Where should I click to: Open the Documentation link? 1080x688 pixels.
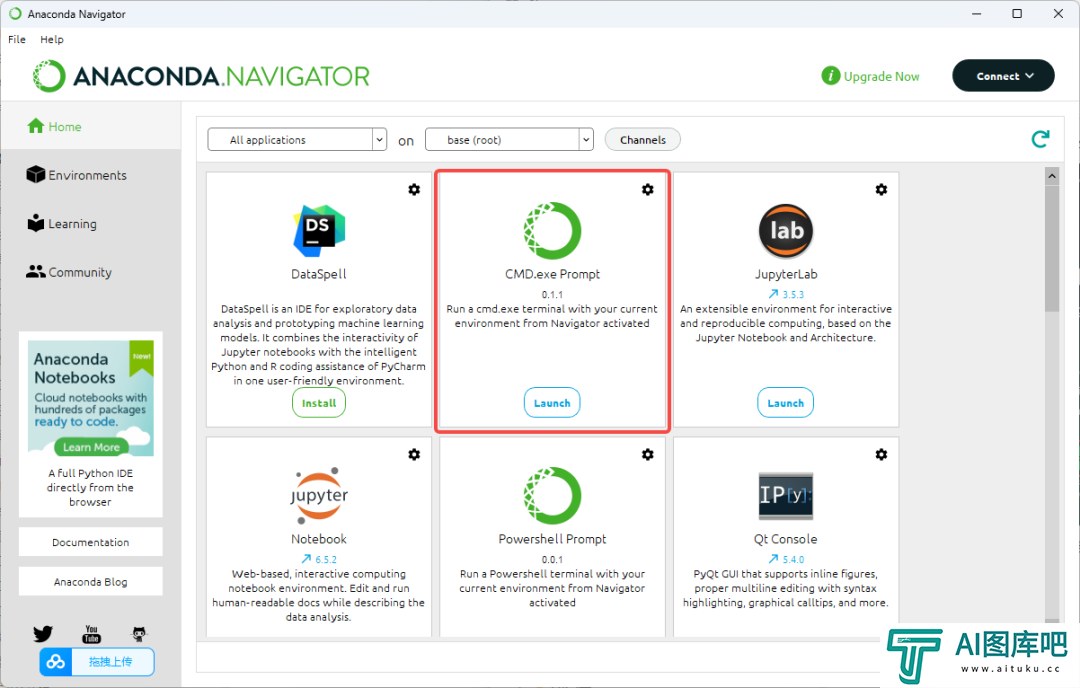[x=91, y=542]
